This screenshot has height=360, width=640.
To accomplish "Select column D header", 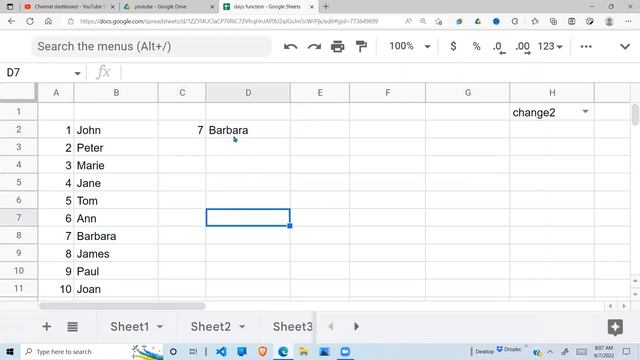I will coord(248,93).
